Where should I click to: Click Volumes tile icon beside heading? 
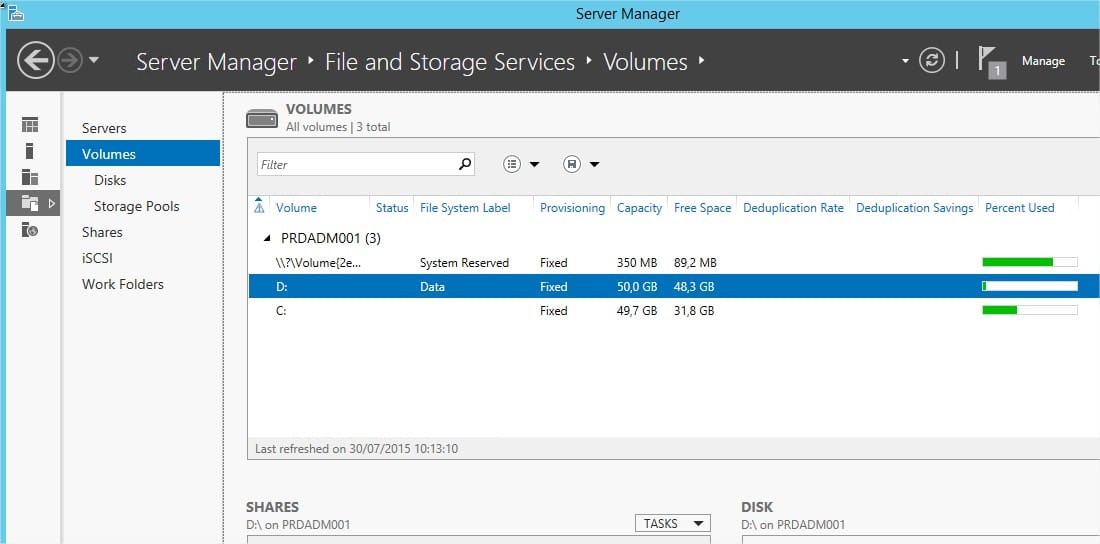click(262, 119)
